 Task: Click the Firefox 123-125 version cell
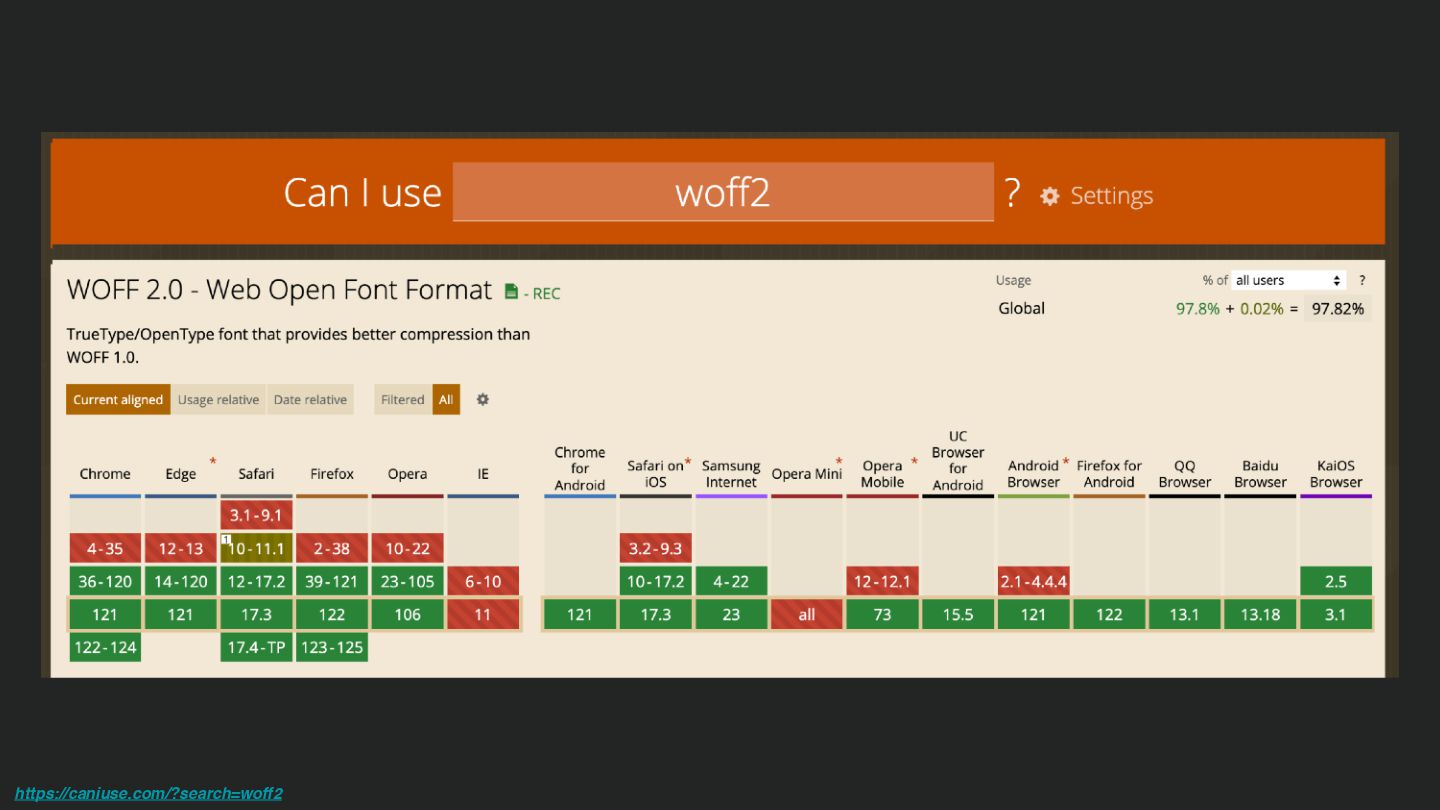click(332, 647)
